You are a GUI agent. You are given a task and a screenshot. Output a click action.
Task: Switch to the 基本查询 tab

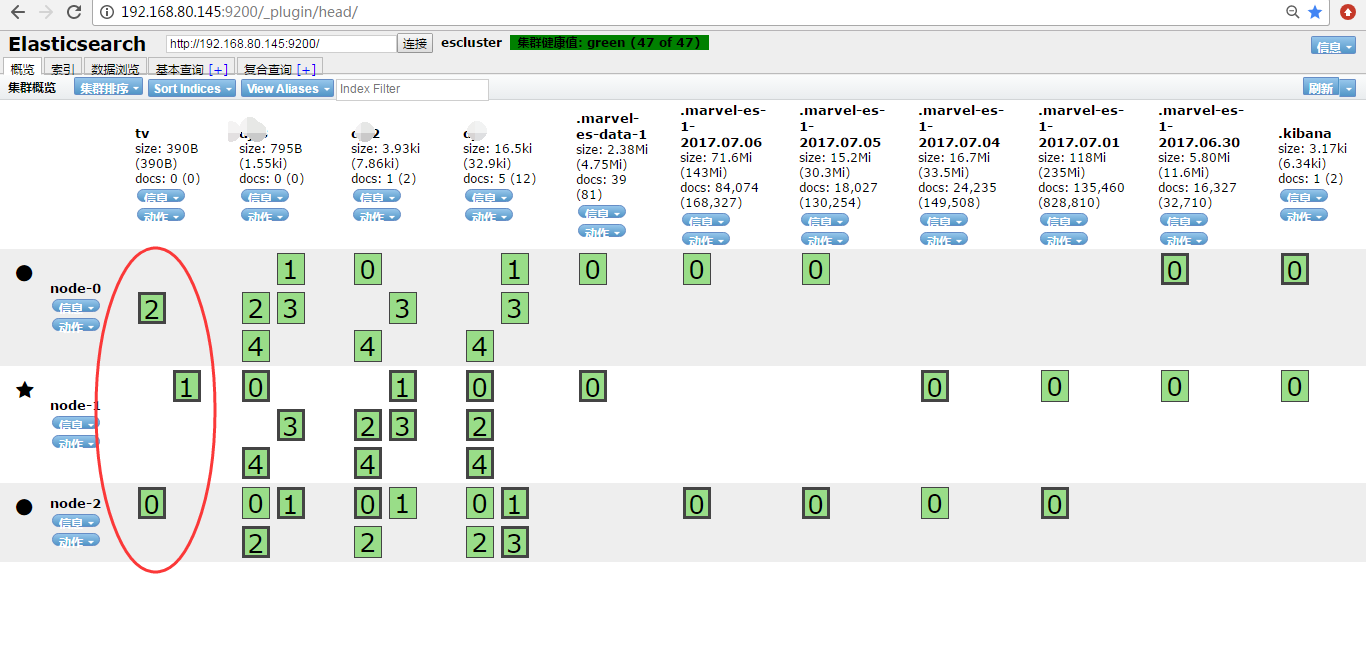click(x=180, y=69)
